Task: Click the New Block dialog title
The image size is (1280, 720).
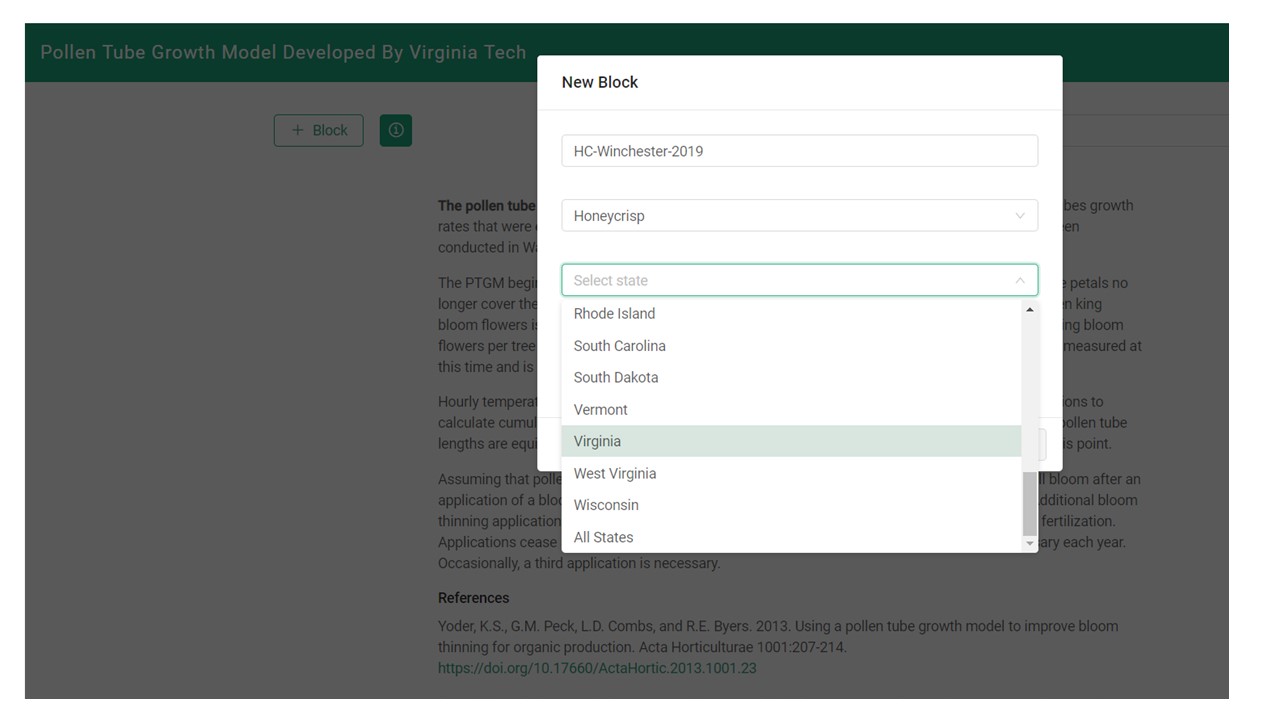Action: [x=599, y=82]
